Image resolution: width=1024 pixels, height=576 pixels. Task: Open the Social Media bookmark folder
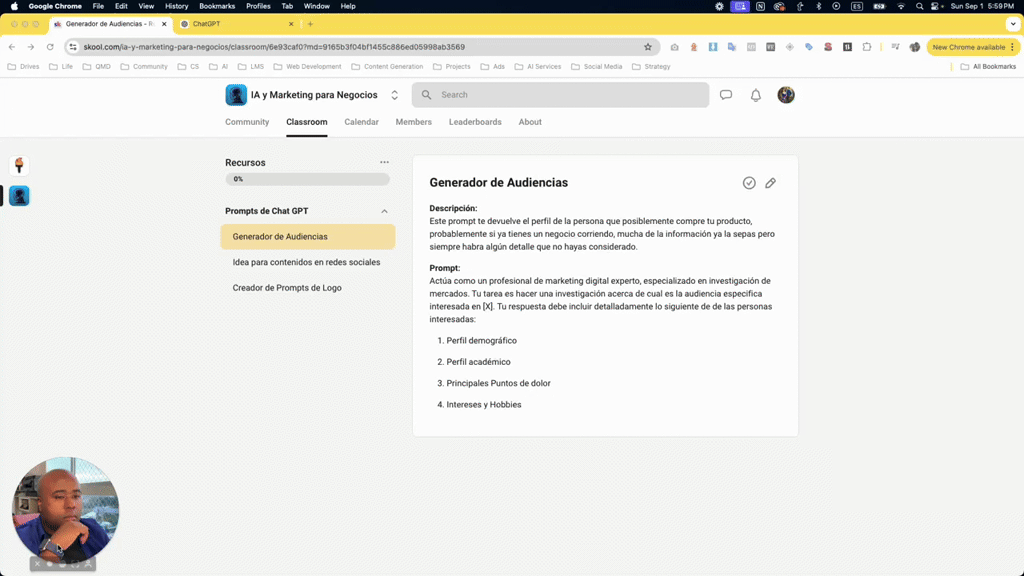597,67
